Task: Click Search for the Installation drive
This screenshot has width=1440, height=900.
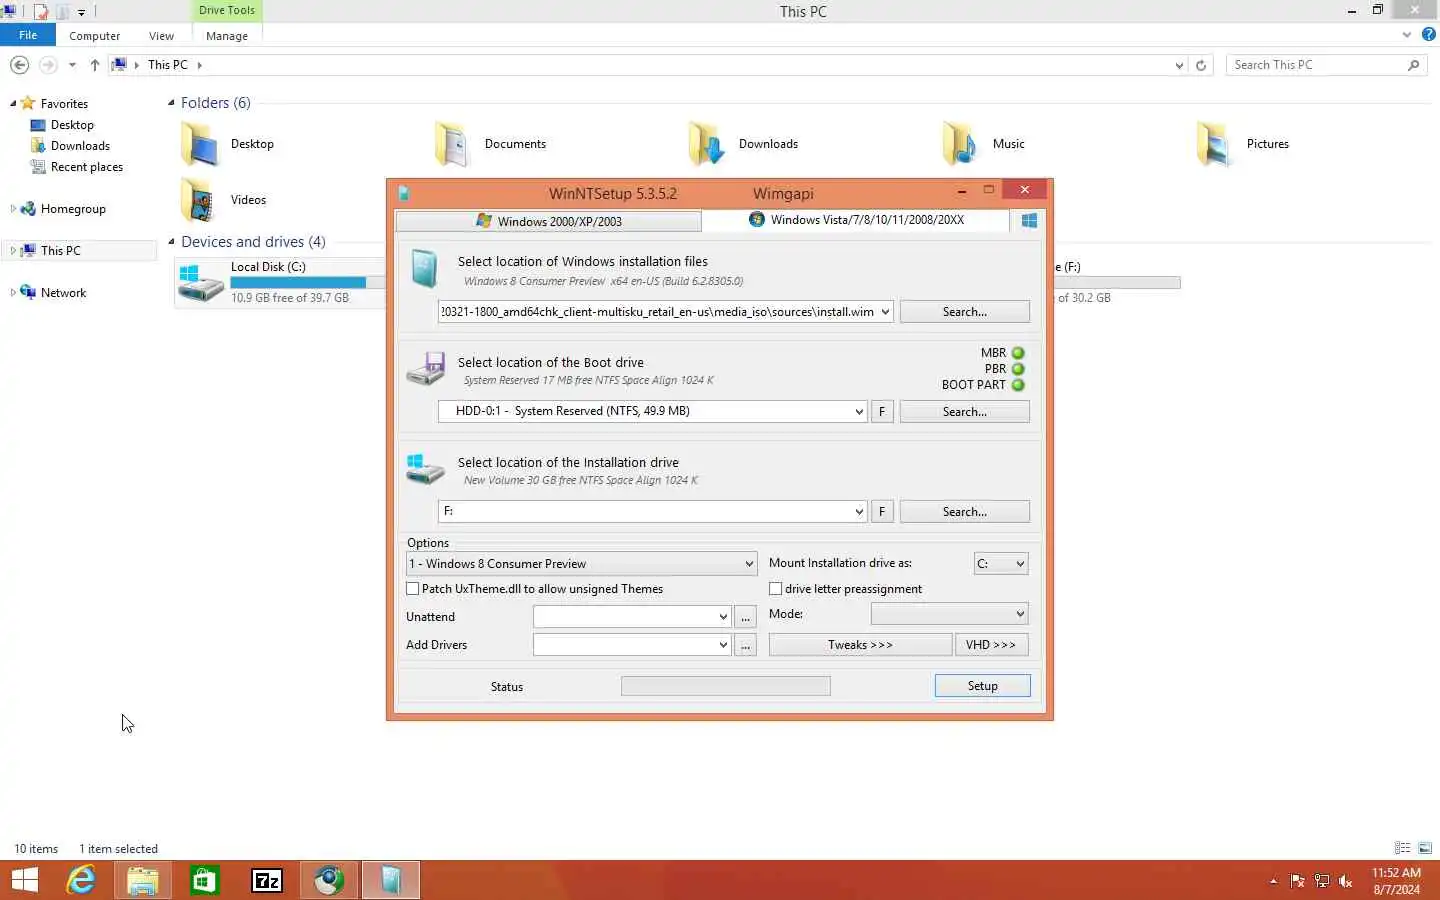Action: coord(965,512)
